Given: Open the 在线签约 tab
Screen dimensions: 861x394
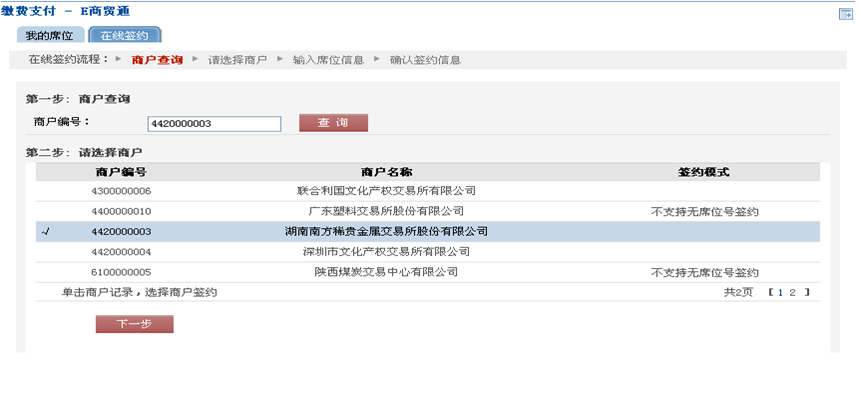Looking at the screenshot, I should 125,36.
